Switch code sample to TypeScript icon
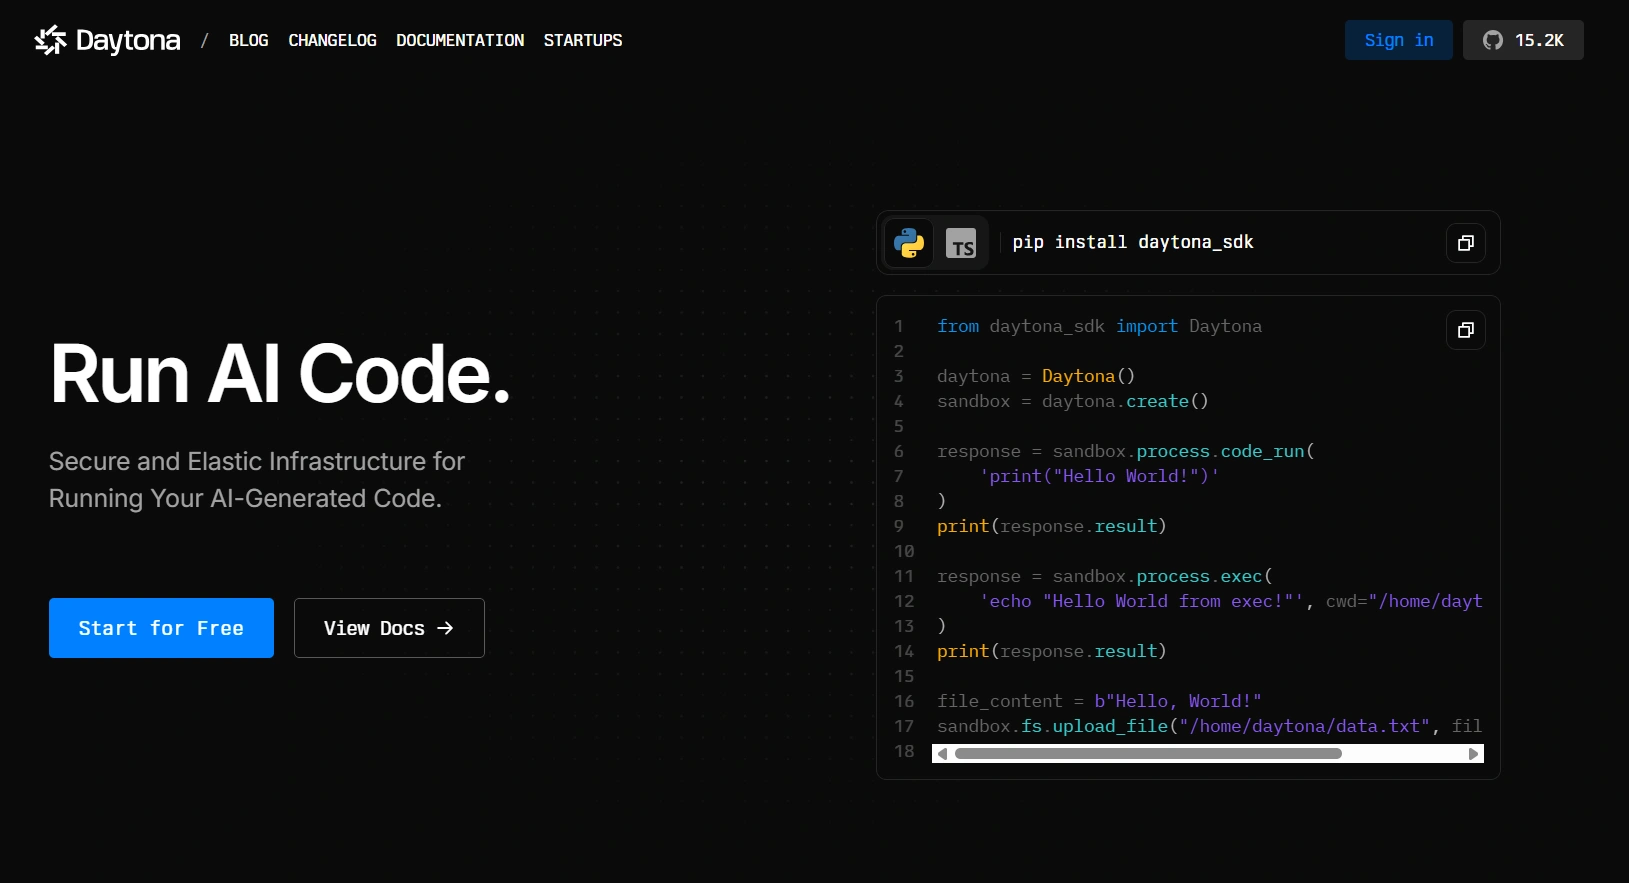 pos(961,243)
